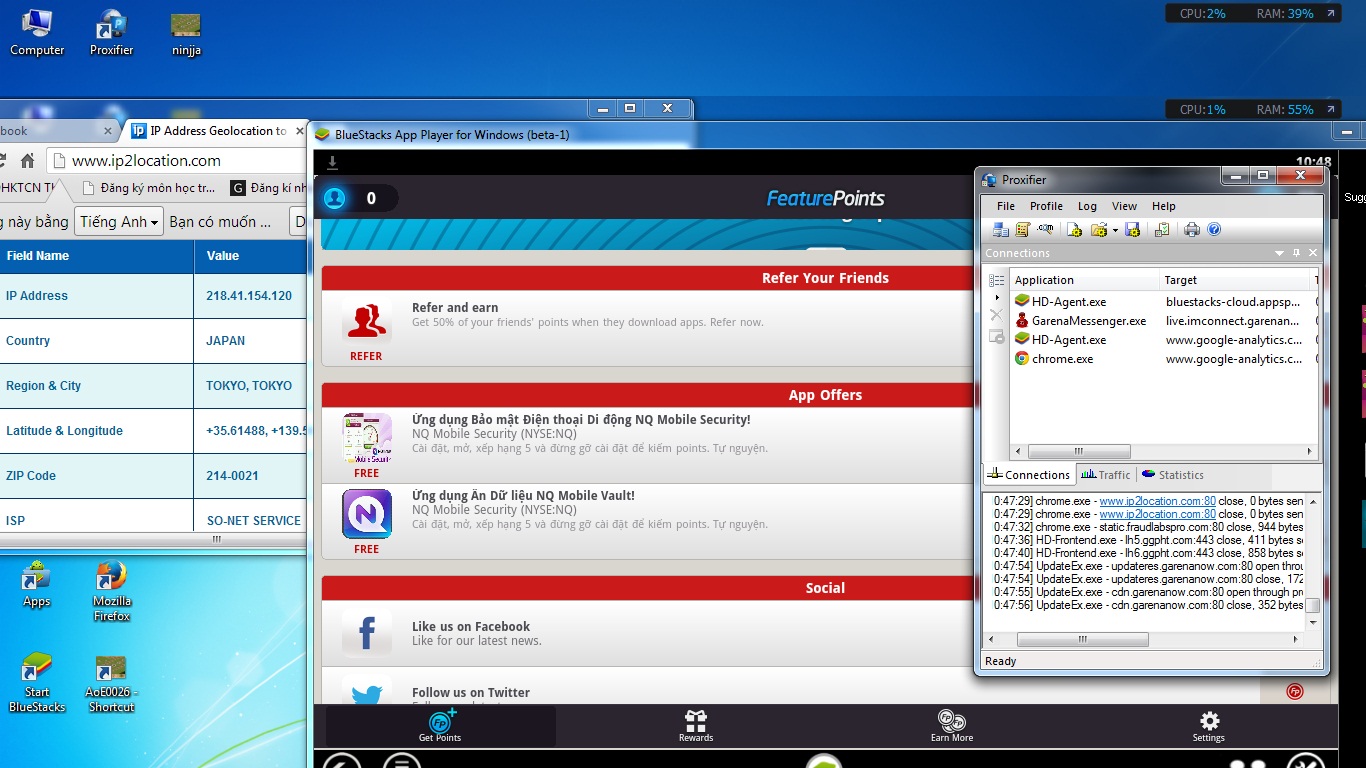Screen dimensions: 1366x768
Task: Select the chrome.exe connection row
Action: [x=1164, y=359]
